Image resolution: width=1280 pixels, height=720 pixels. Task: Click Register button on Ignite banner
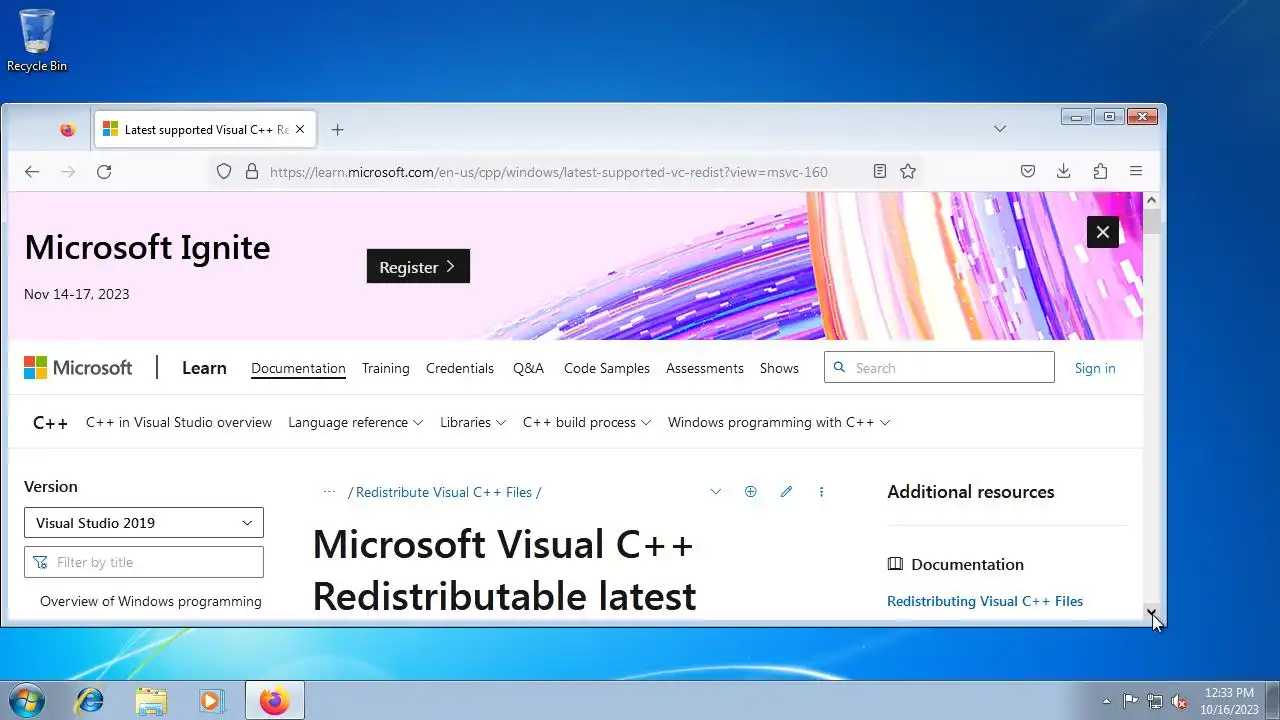(x=418, y=266)
